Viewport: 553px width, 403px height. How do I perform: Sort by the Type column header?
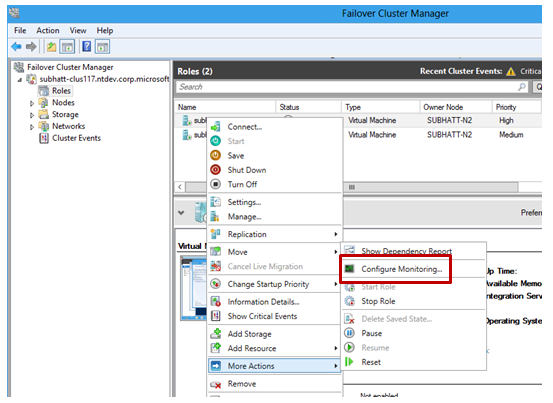point(381,107)
